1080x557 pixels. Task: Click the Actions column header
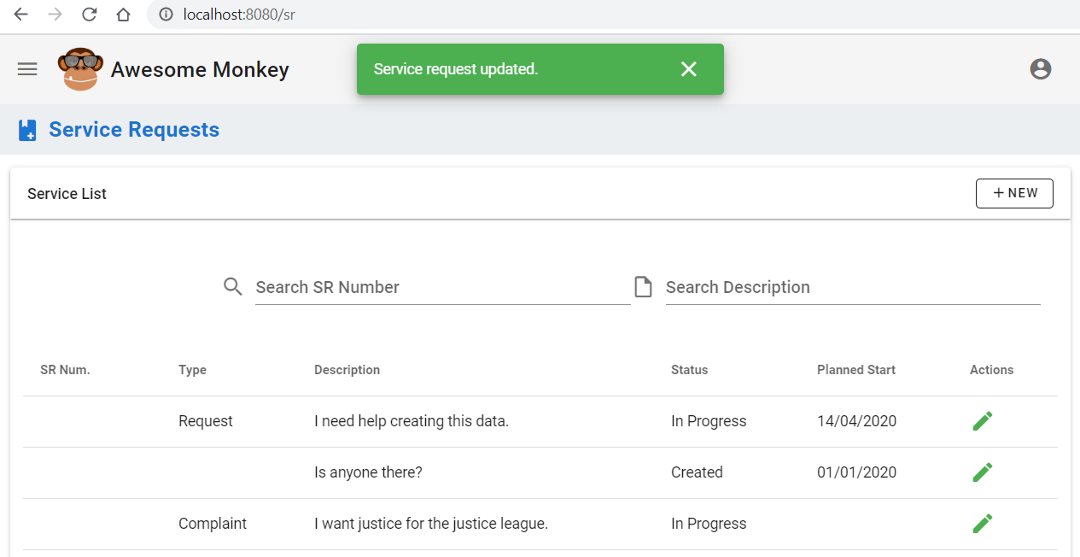991,370
